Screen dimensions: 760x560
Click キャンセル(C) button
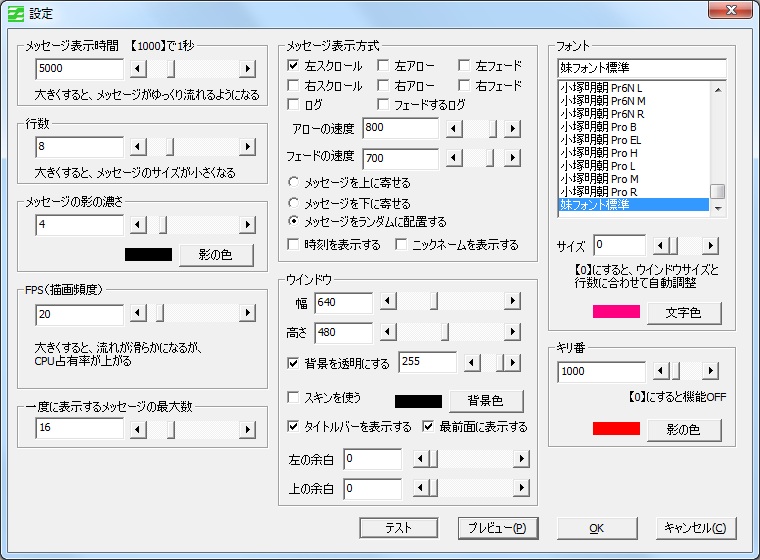[x=696, y=528]
